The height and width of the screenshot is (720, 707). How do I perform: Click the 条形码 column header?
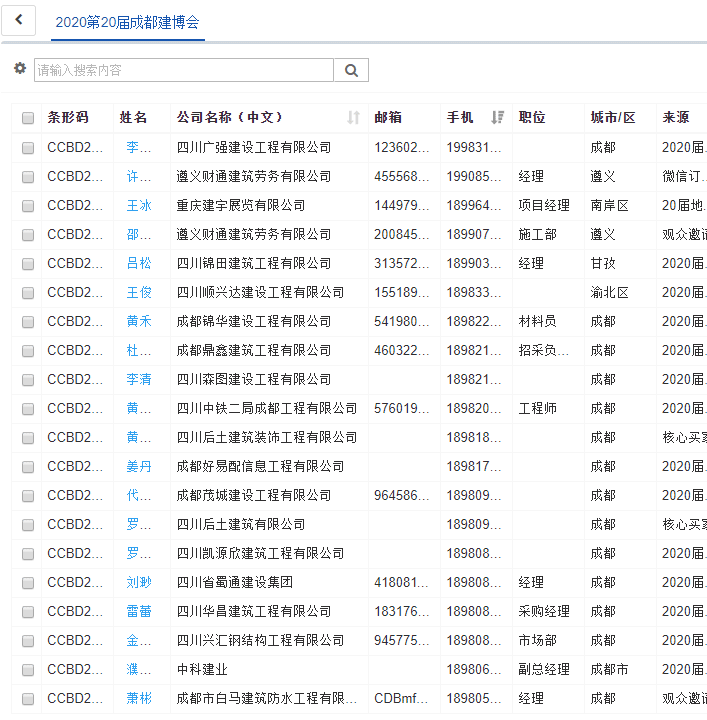(x=68, y=118)
